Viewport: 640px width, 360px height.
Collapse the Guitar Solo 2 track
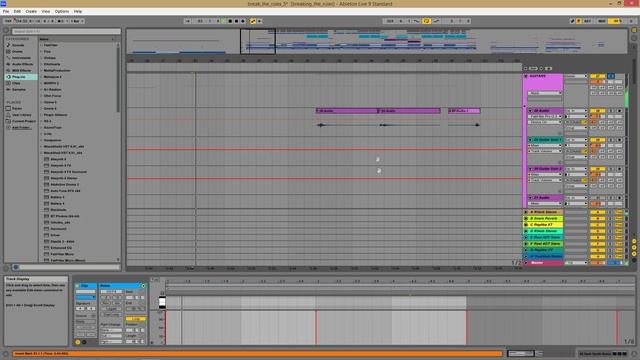(530, 169)
